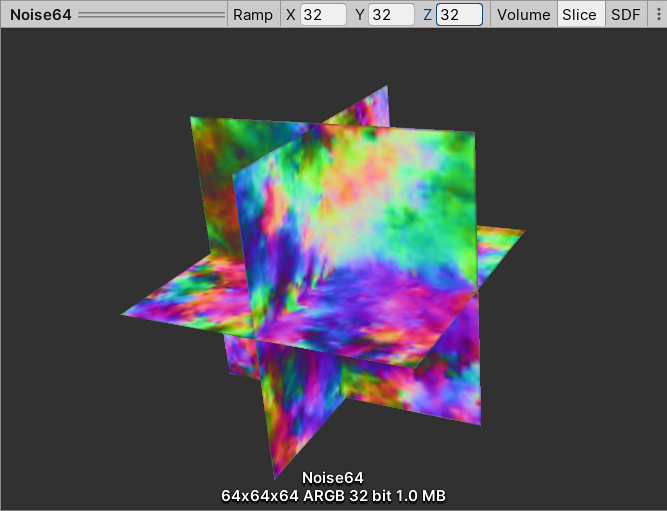Grab the preview header drag handle lines
Image resolution: width=667 pixels, height=511 pixels.
[152, 15]
